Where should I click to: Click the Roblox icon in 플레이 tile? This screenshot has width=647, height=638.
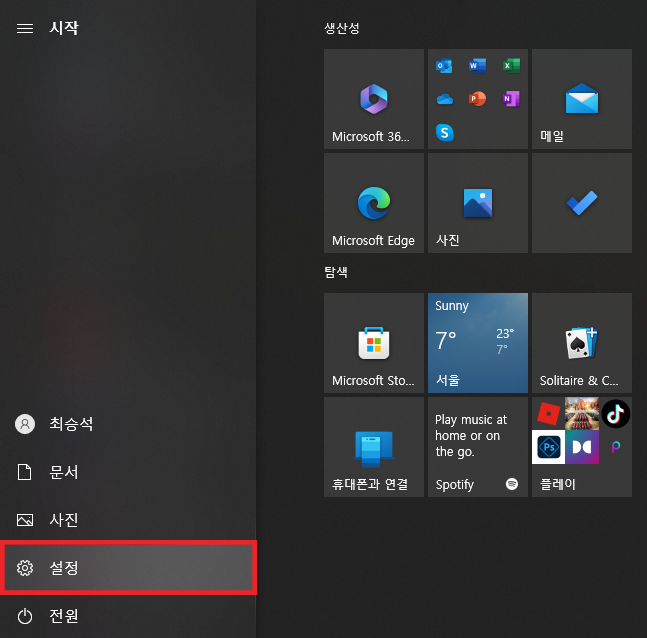tap(547, 413)
